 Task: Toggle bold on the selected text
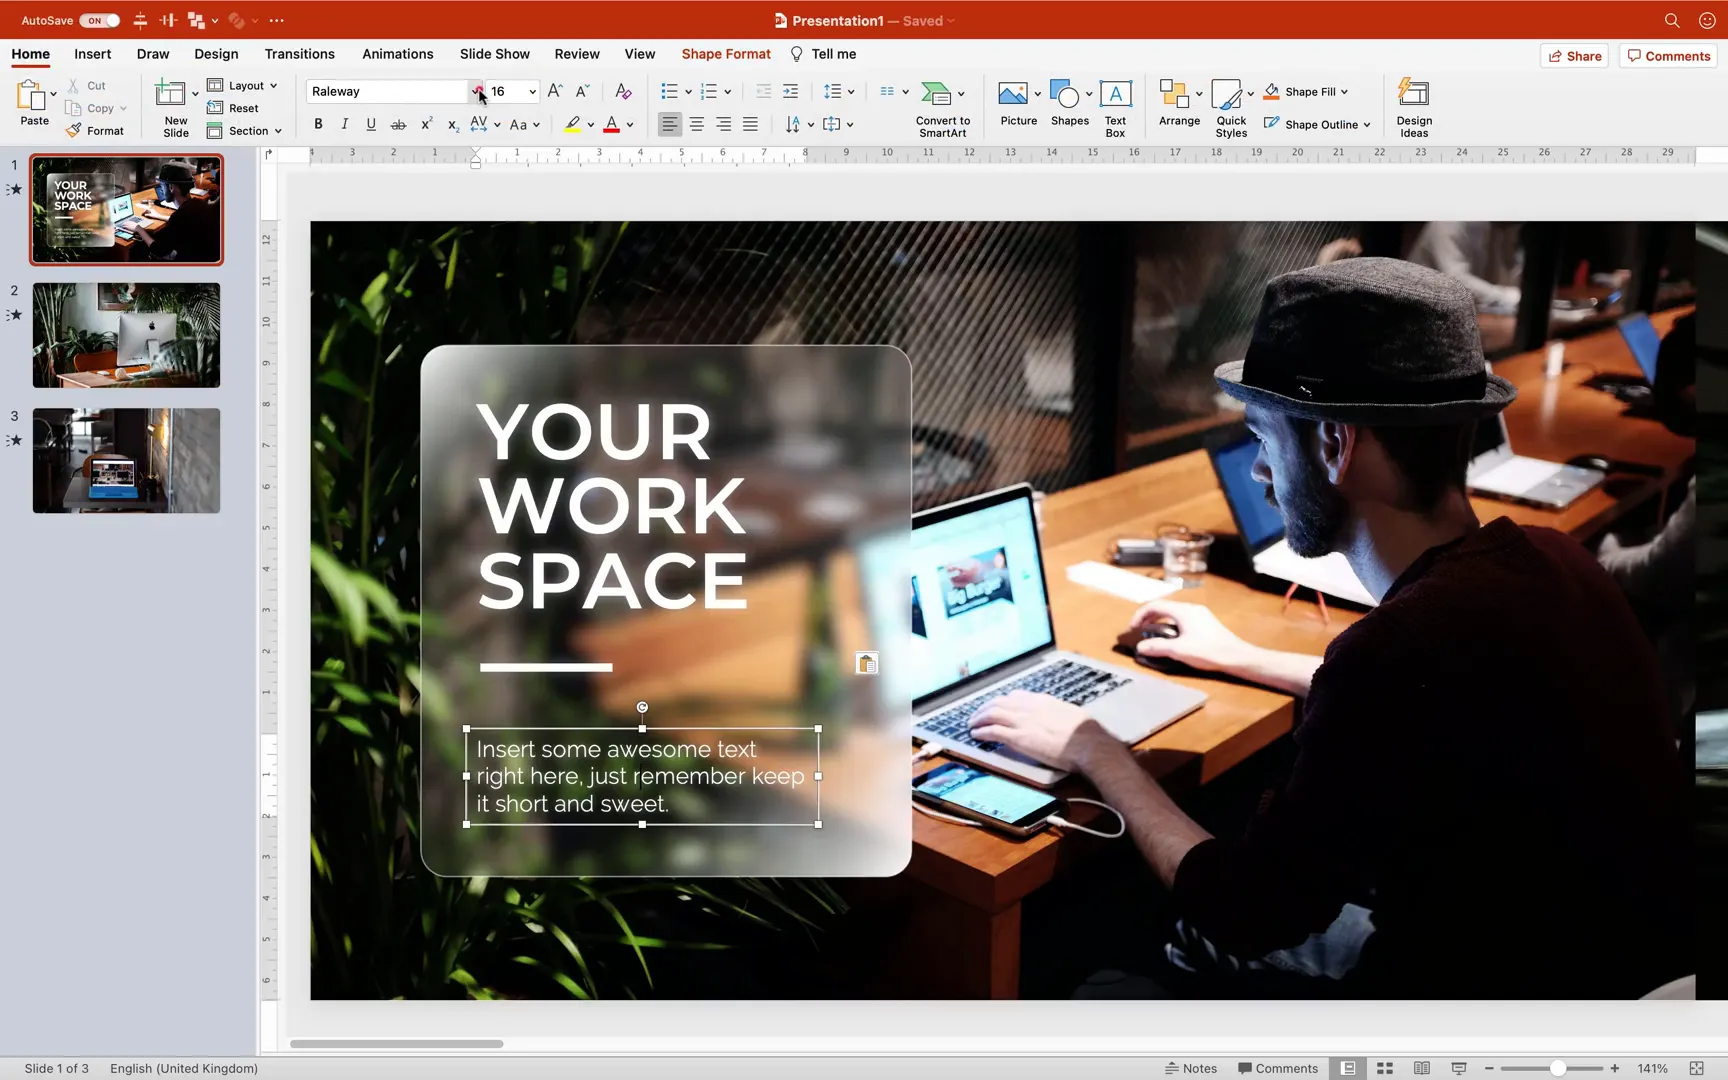318,124
